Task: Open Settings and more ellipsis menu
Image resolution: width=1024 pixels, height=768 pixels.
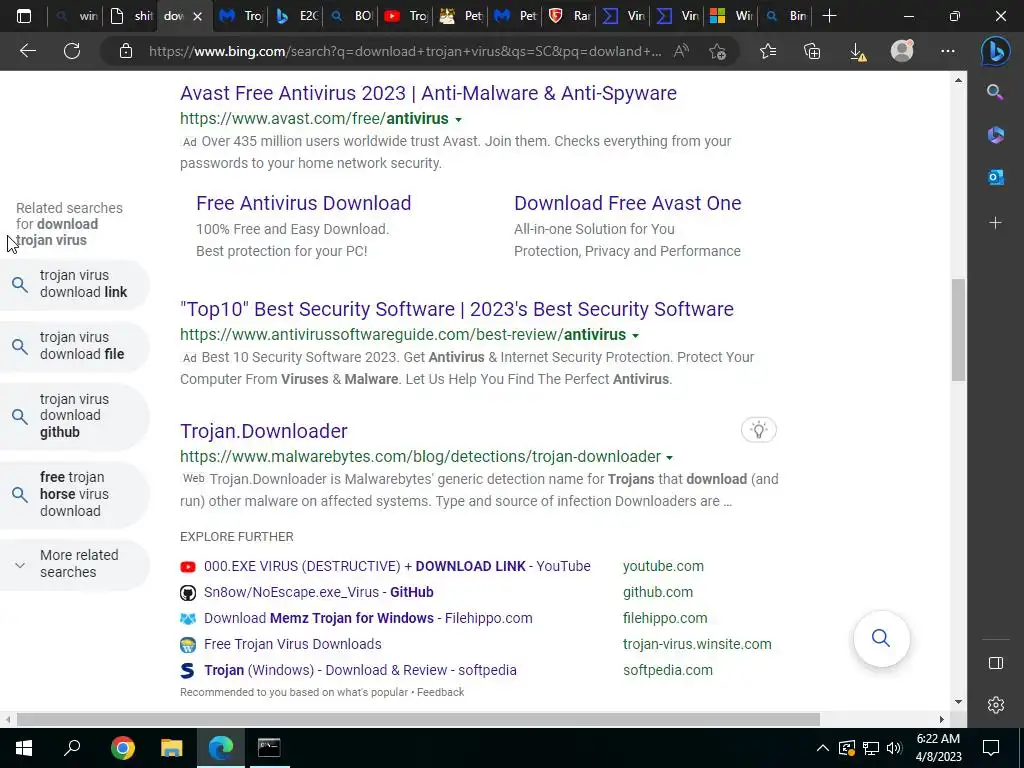Action: click(x=948, y=51)
